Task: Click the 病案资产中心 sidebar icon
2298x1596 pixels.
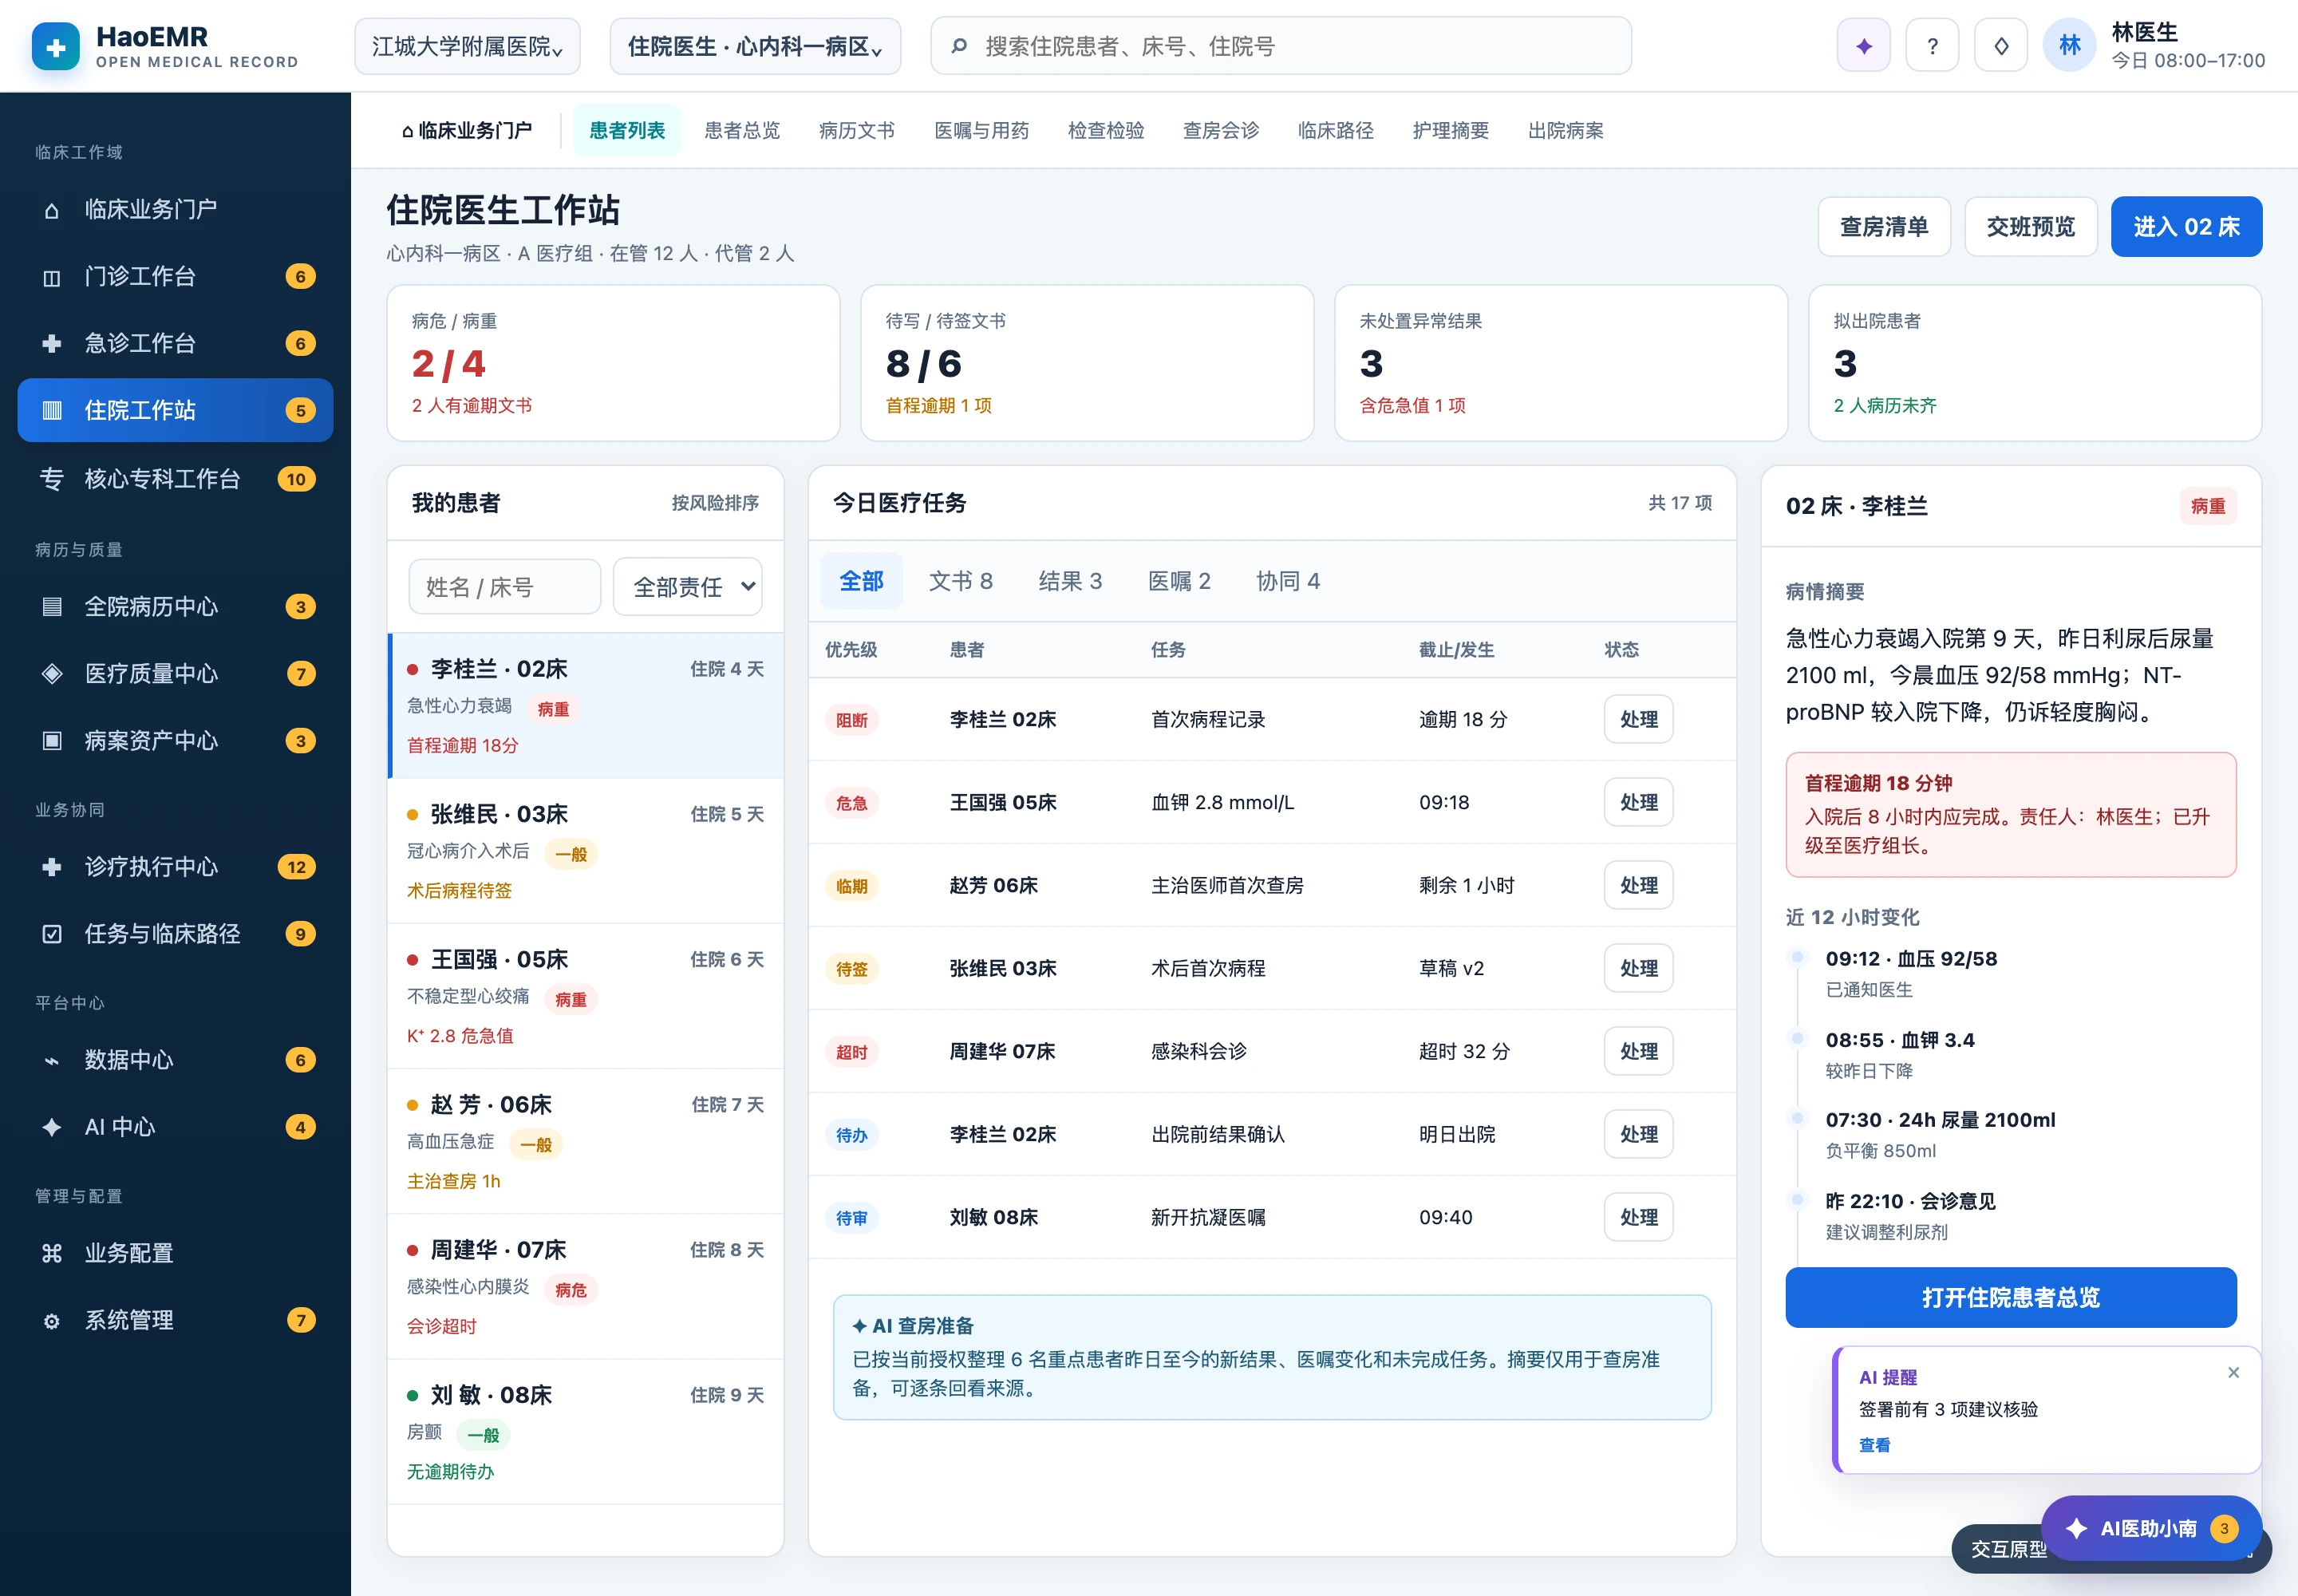Action: pyautogui.click(x=52, y=741)
